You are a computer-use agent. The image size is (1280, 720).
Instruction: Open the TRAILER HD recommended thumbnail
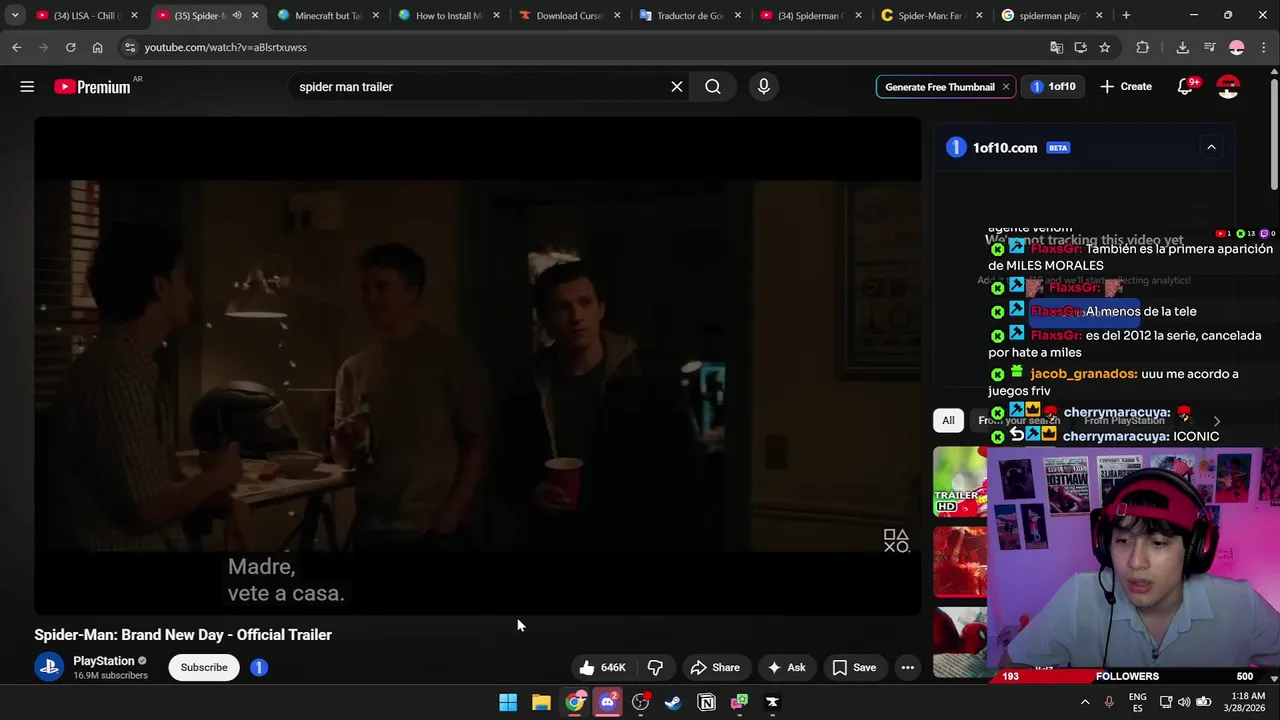click(x=960, y=482)
